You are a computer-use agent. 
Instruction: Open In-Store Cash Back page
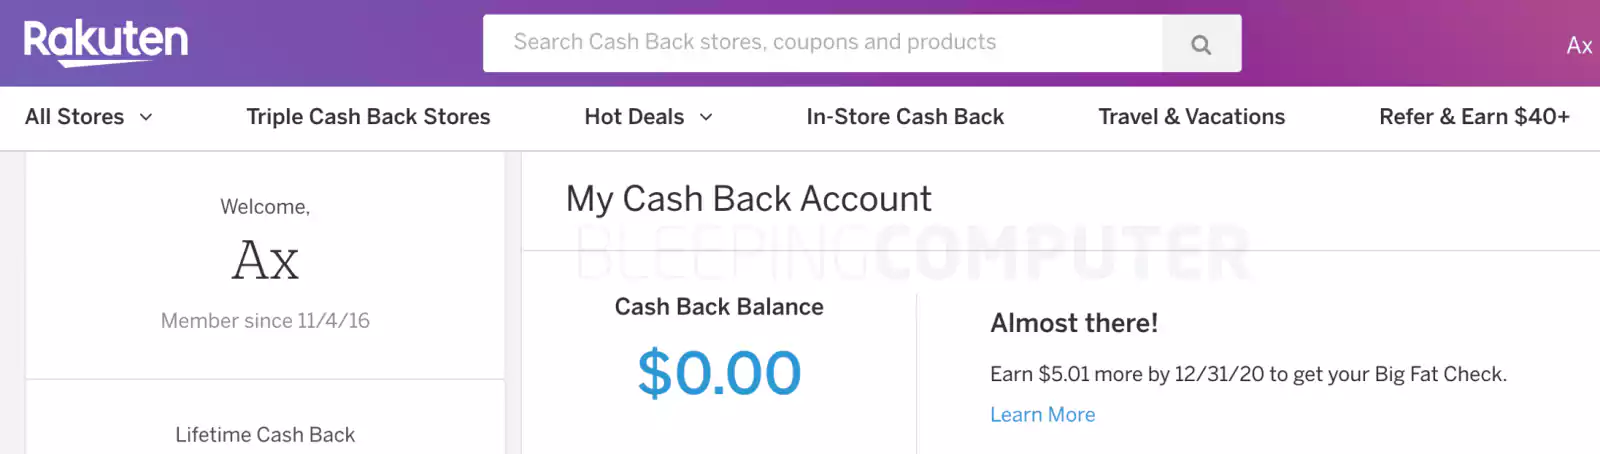905,117
